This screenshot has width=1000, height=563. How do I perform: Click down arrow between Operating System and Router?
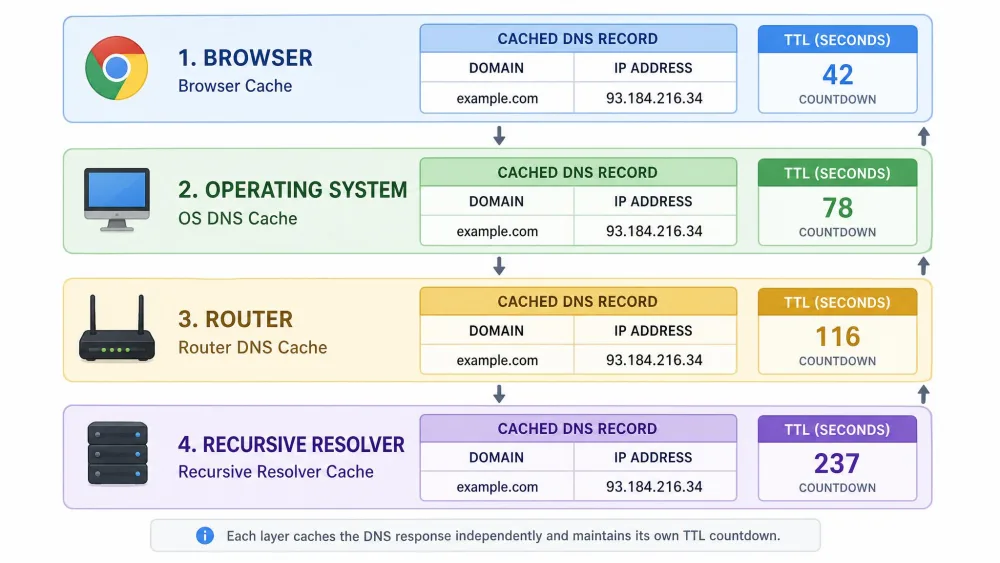(x=499, y=265)
